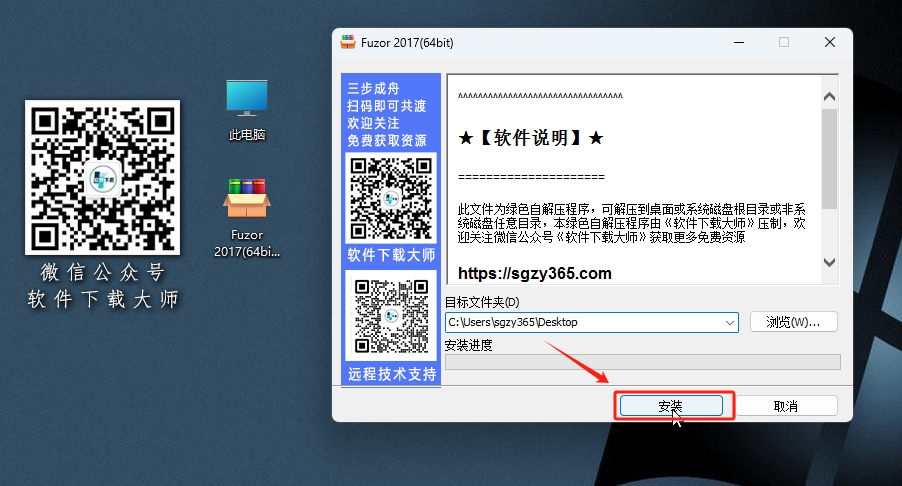Screen dimensions: 902x486
Task: Click the lower QR code above 远程技术支持
Action: 391,316
